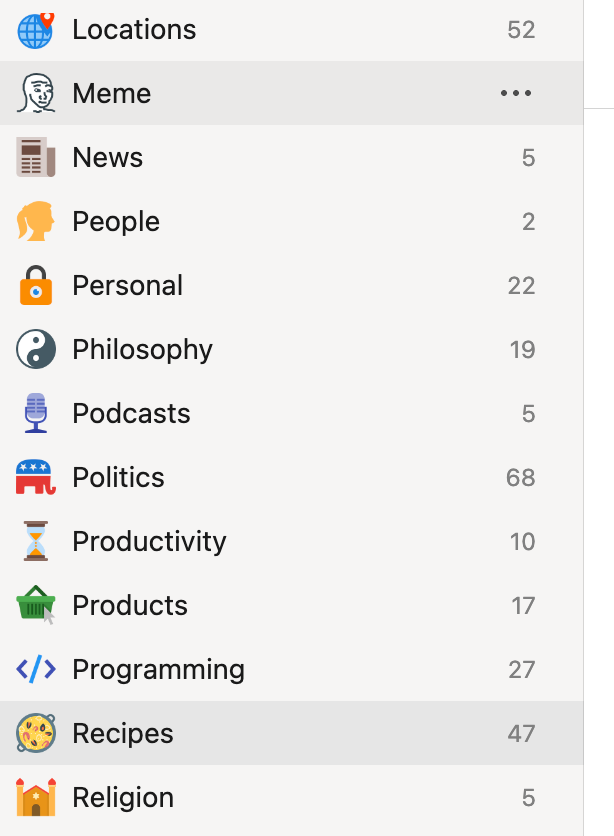614x836 pixels.
Task: Open the three-dot menu on Meme row
Action: coord(515,93)
